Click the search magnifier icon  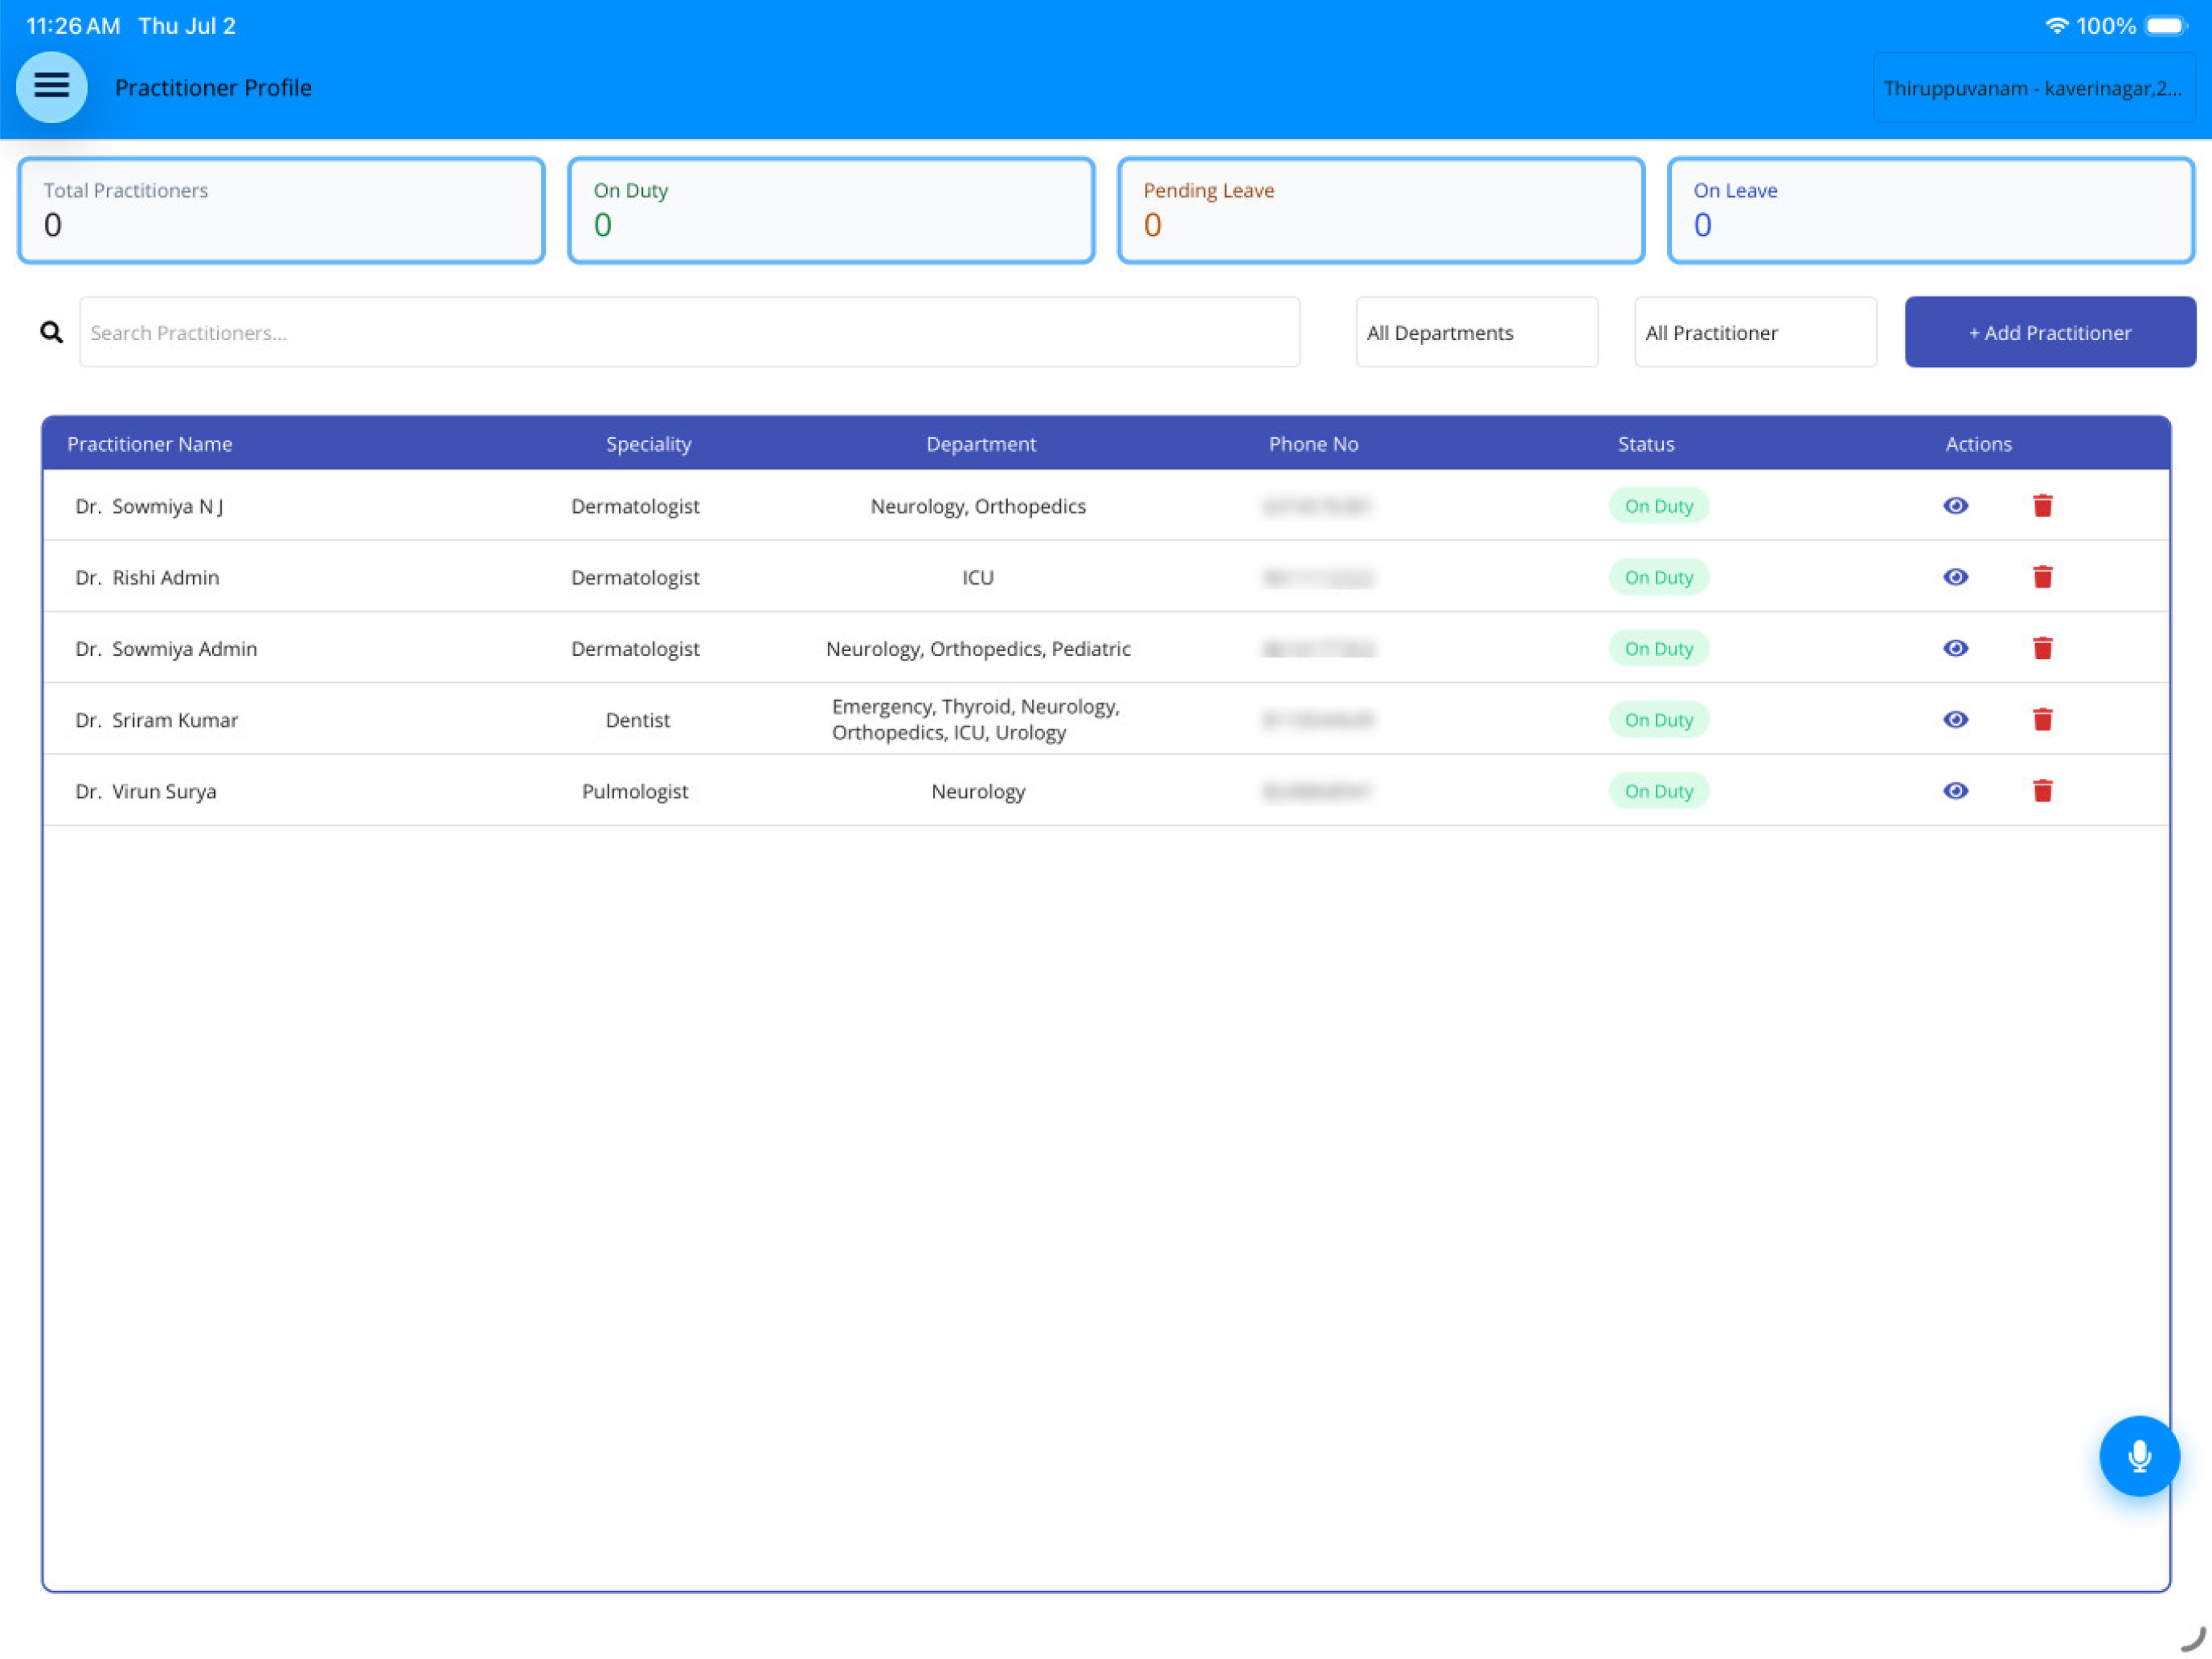coord(52,332)
